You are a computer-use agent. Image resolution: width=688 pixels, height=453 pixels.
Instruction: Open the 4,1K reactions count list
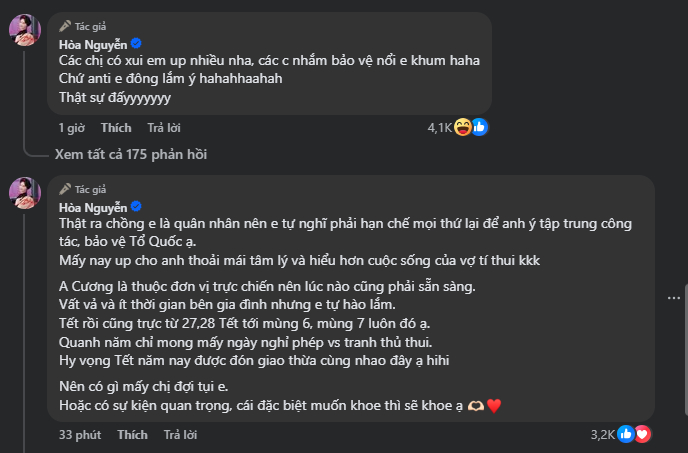[440, 128]
